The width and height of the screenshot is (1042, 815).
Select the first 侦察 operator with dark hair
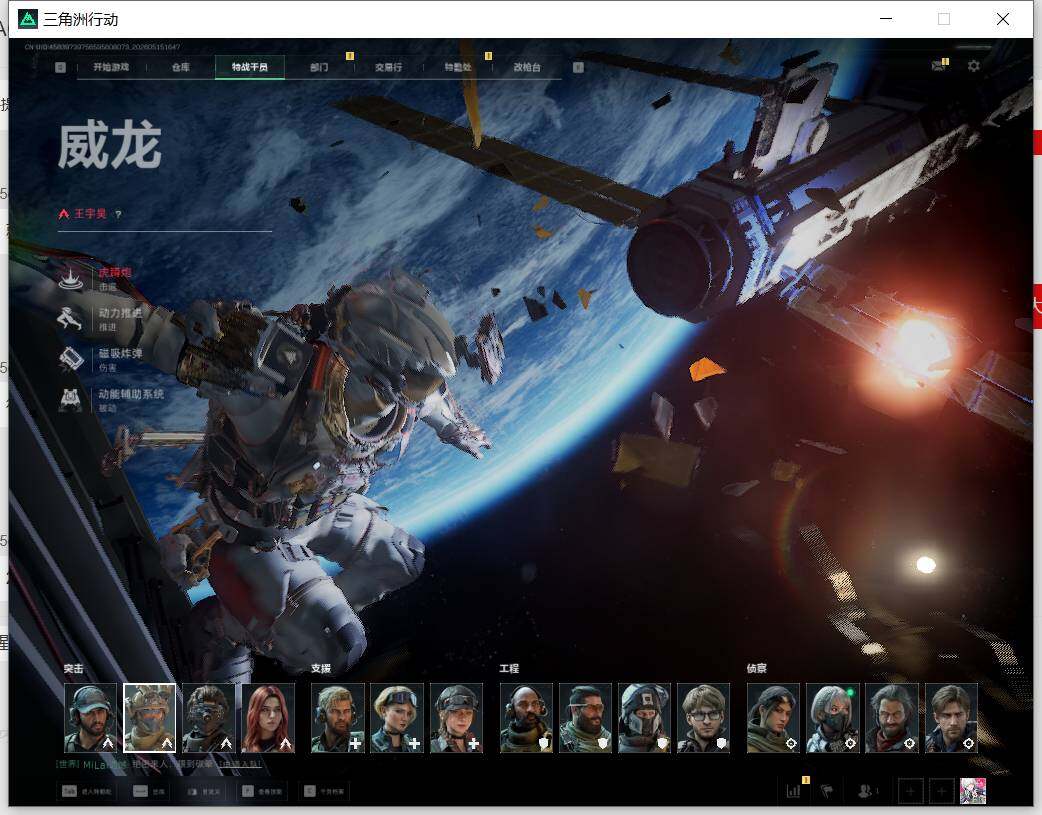point(774,718)
